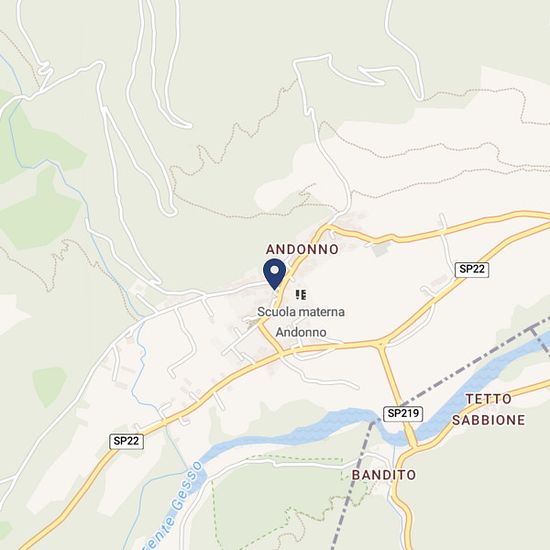
Task: Select the Scuola materna school icon
Action: [x=301, y=295]
